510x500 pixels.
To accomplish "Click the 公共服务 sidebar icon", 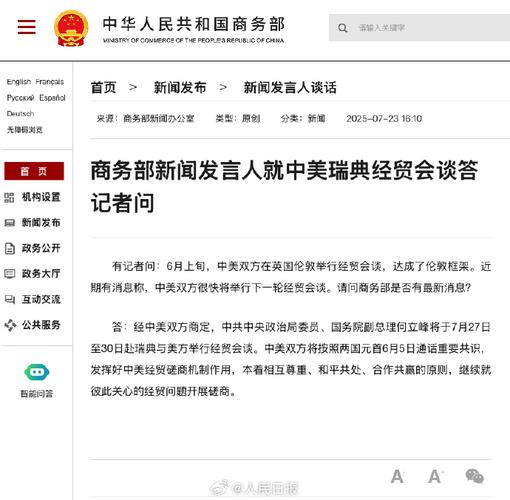I will (10, 325).
